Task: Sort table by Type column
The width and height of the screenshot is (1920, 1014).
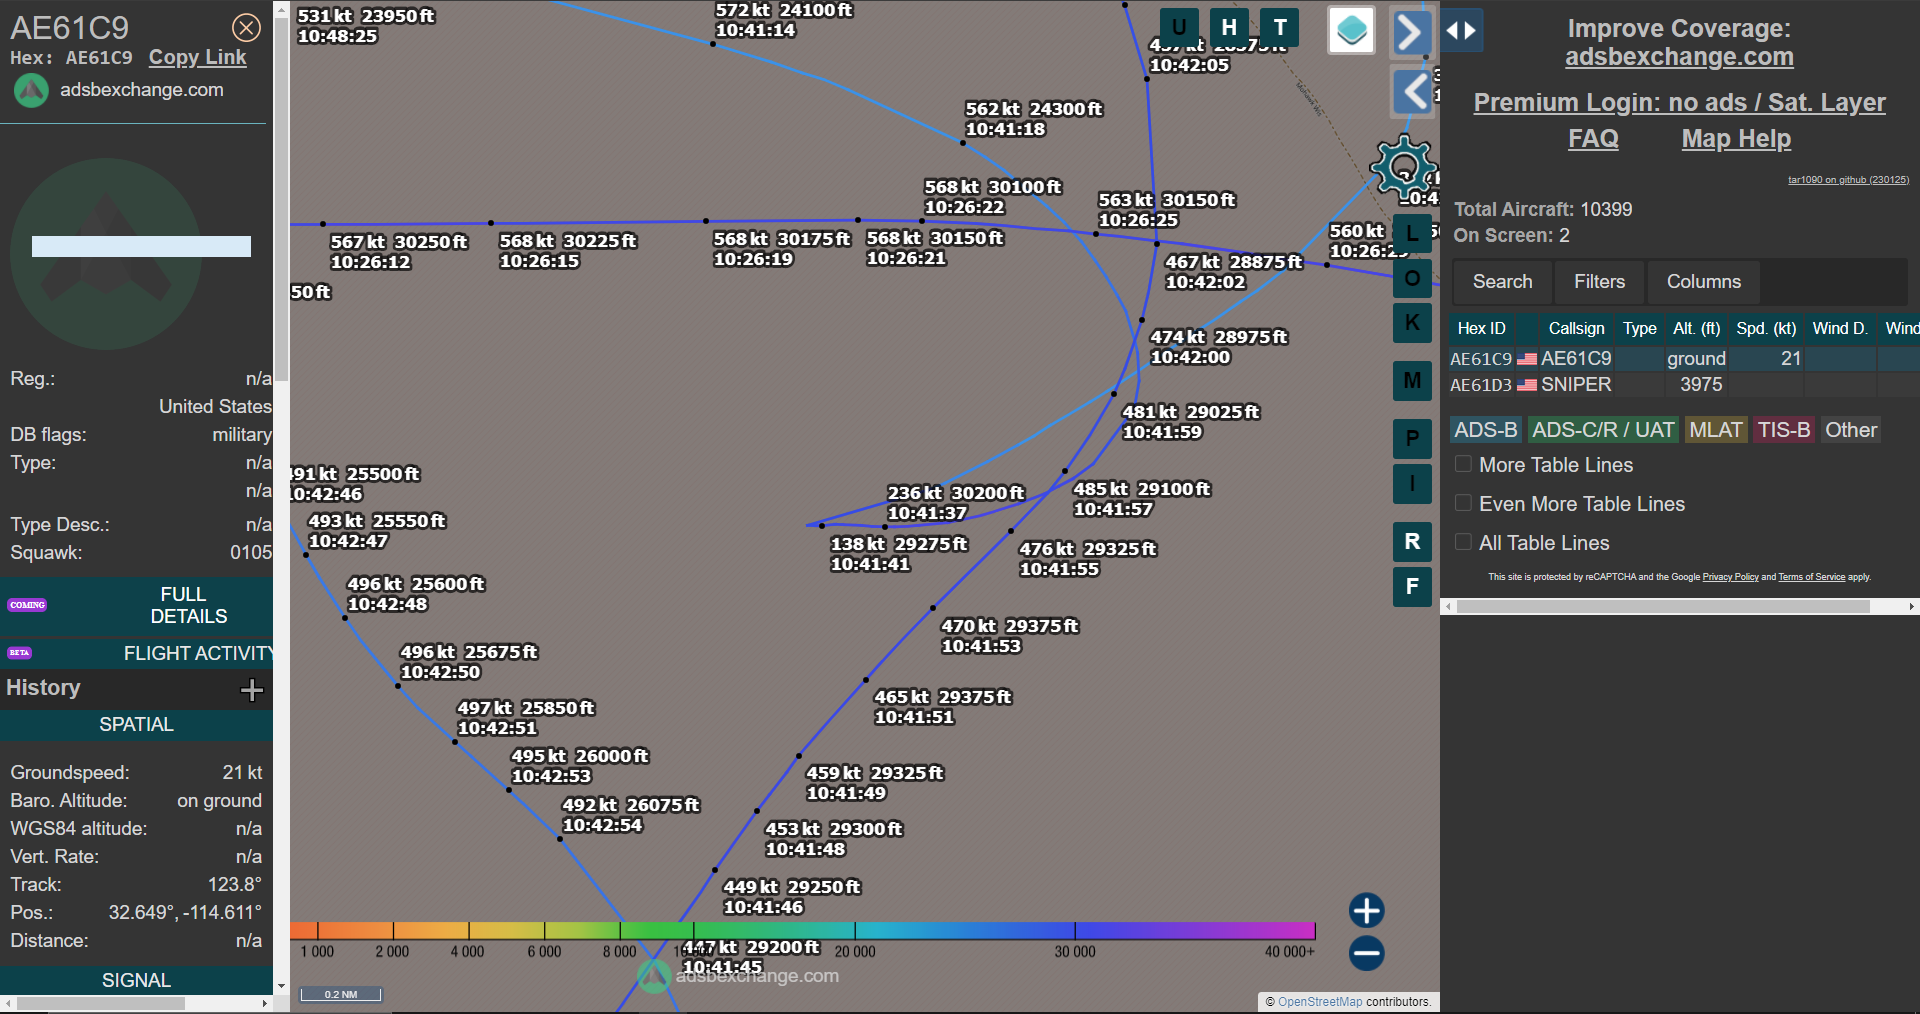Action: pos(1639,328)
